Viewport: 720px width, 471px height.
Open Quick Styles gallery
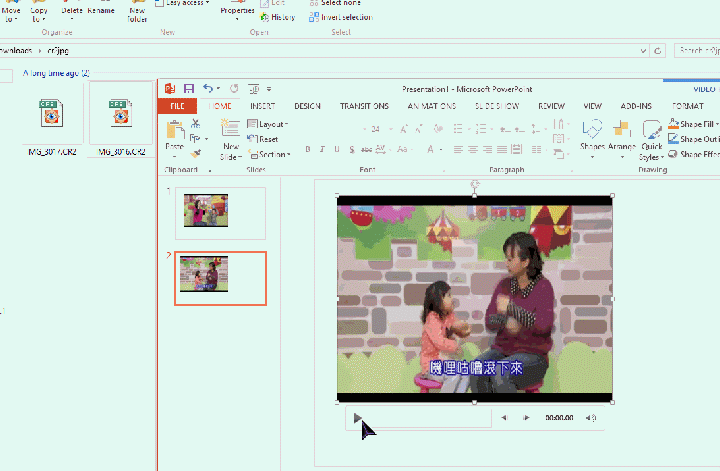click(651, 140)
